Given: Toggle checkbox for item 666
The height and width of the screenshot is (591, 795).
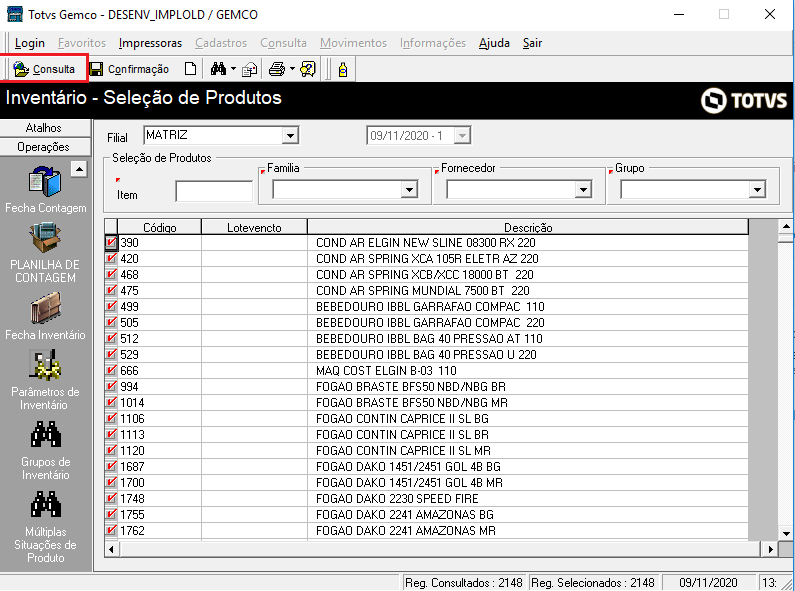Looking at the screenshot, I should click(x=111, y=370).
